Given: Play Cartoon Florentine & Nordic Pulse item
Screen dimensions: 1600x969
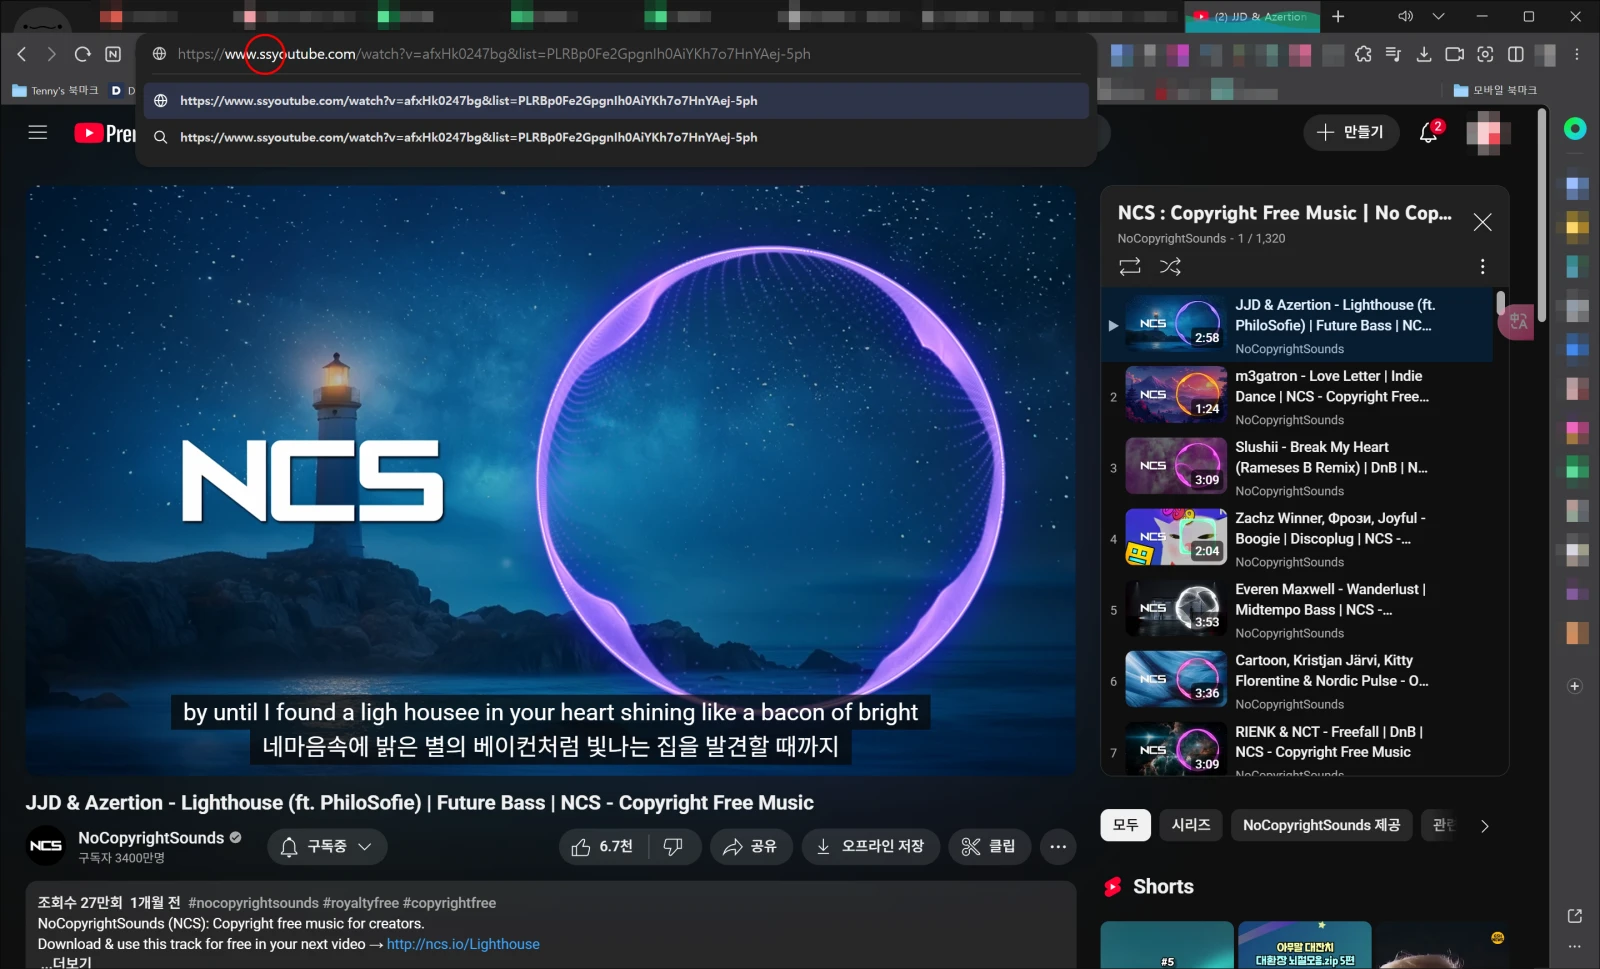Looking at the screenshot, I should (x=1298, y=681).
